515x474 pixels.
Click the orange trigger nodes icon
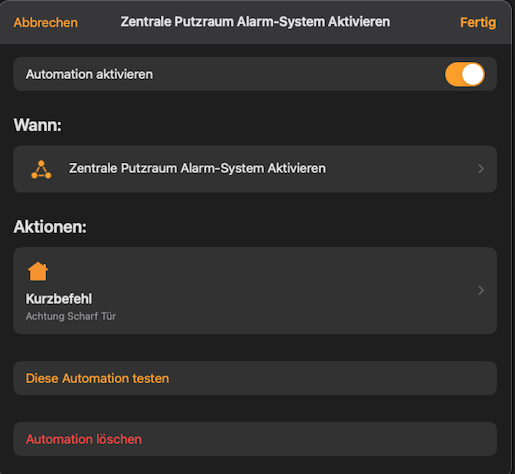pyautogui.click(x=41, y=169)
